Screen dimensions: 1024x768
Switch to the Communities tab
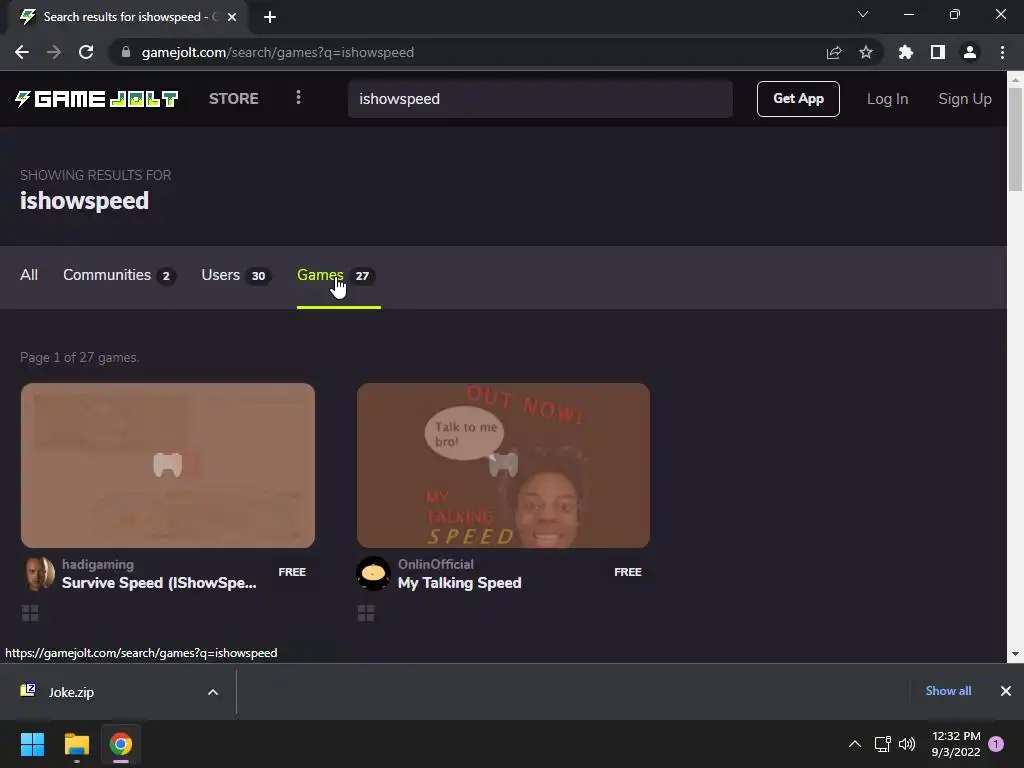click(x=119, y=275)
